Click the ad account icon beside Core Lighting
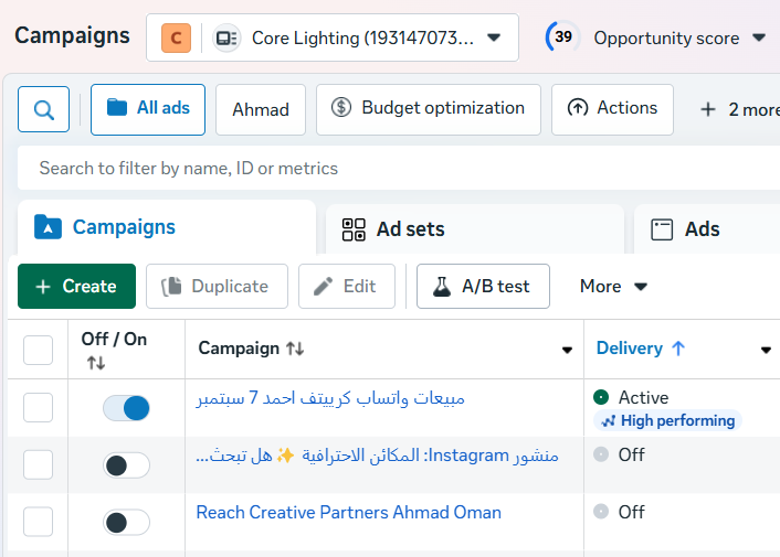The image size is (780, 557). [x=227, y=38]
